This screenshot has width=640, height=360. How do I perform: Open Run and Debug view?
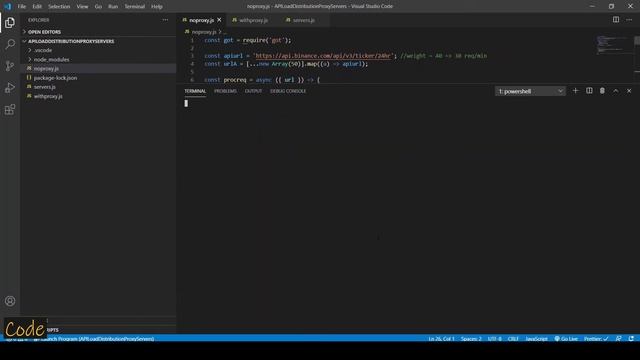(x=10, y=87)
